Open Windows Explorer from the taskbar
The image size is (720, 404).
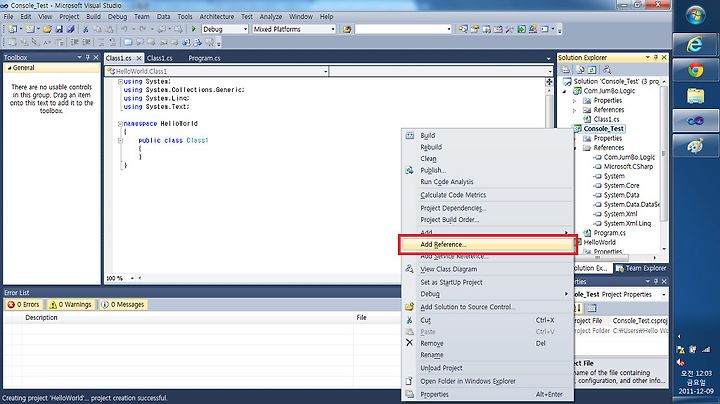coord(695,95)
